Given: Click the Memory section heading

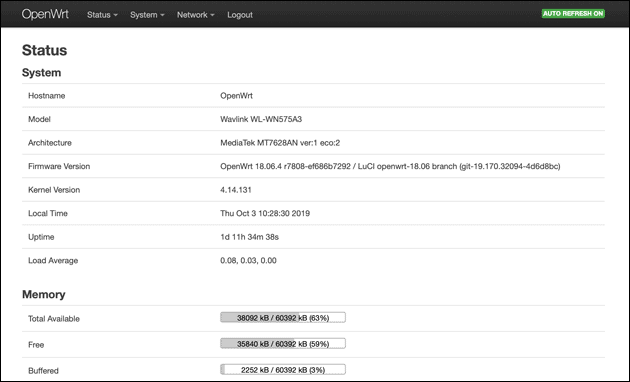Looking at the screenshot, I should pos(43,294).
